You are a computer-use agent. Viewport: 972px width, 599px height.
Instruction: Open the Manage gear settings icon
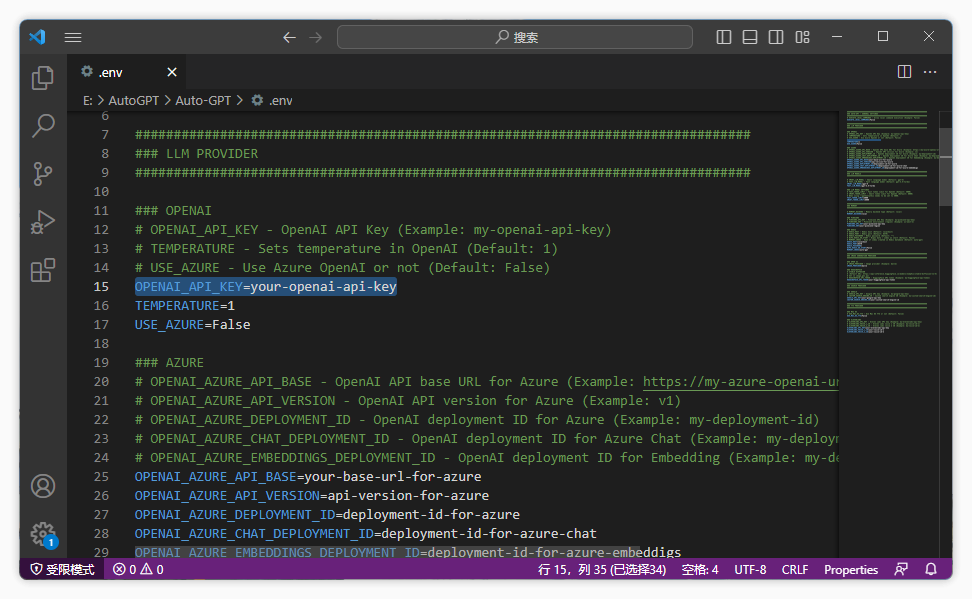(43, 534)
